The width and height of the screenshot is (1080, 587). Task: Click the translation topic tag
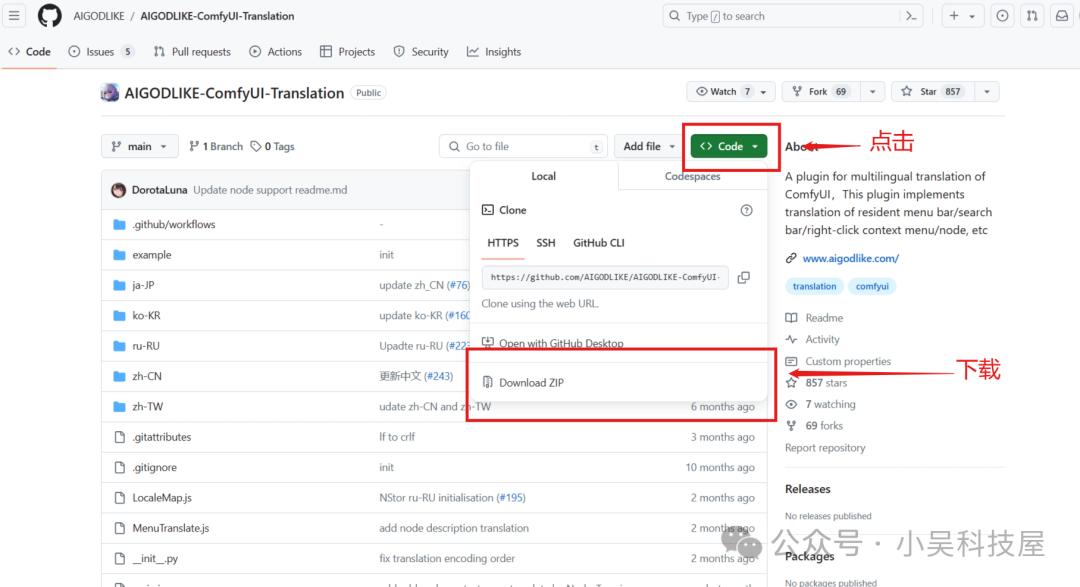point(814,286)
